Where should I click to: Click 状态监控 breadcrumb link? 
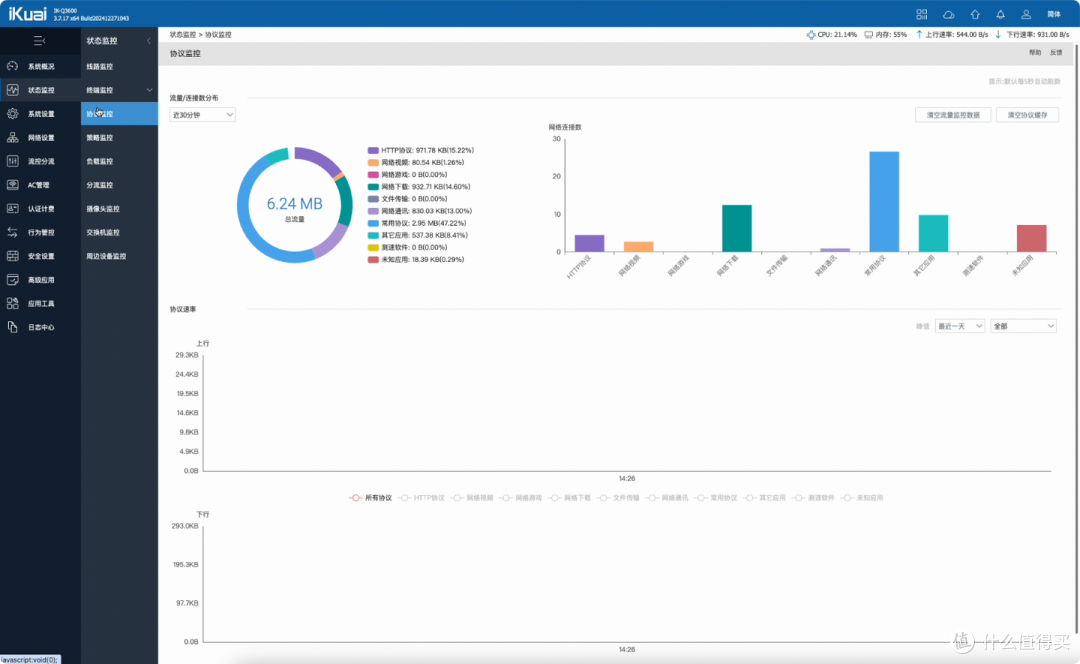(183, 34)
